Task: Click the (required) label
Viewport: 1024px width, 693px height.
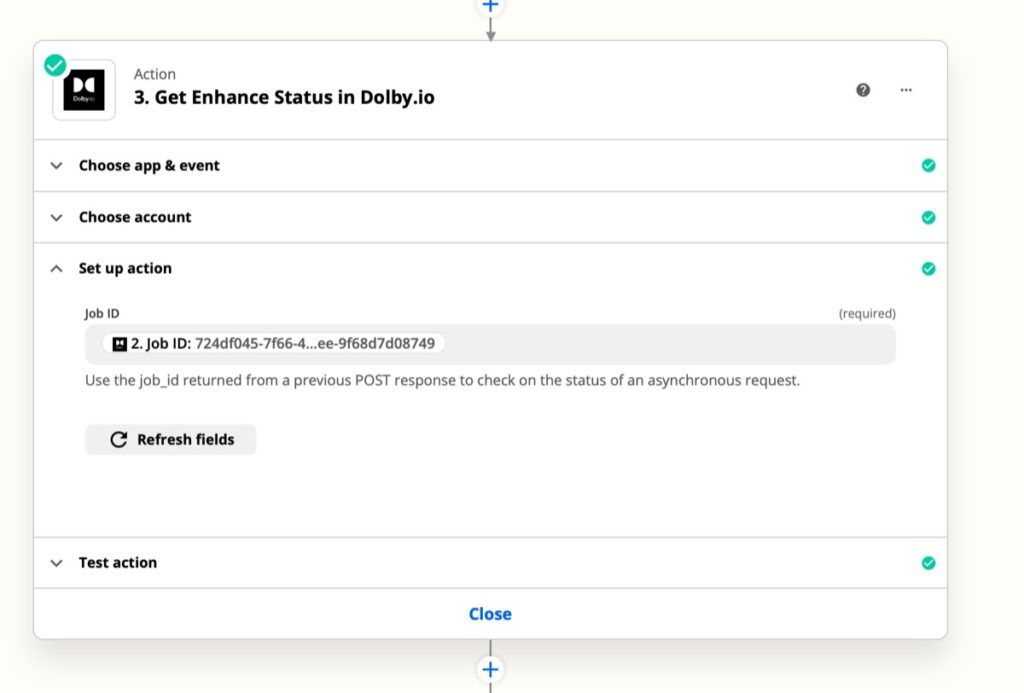Action: (x=867, y=314)
